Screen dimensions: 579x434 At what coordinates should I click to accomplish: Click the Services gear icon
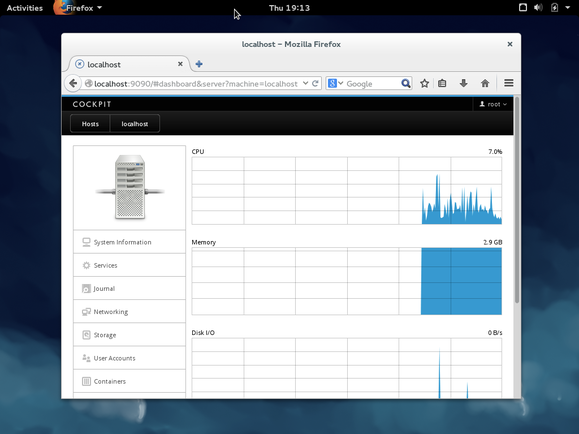(x=86, y=265)
